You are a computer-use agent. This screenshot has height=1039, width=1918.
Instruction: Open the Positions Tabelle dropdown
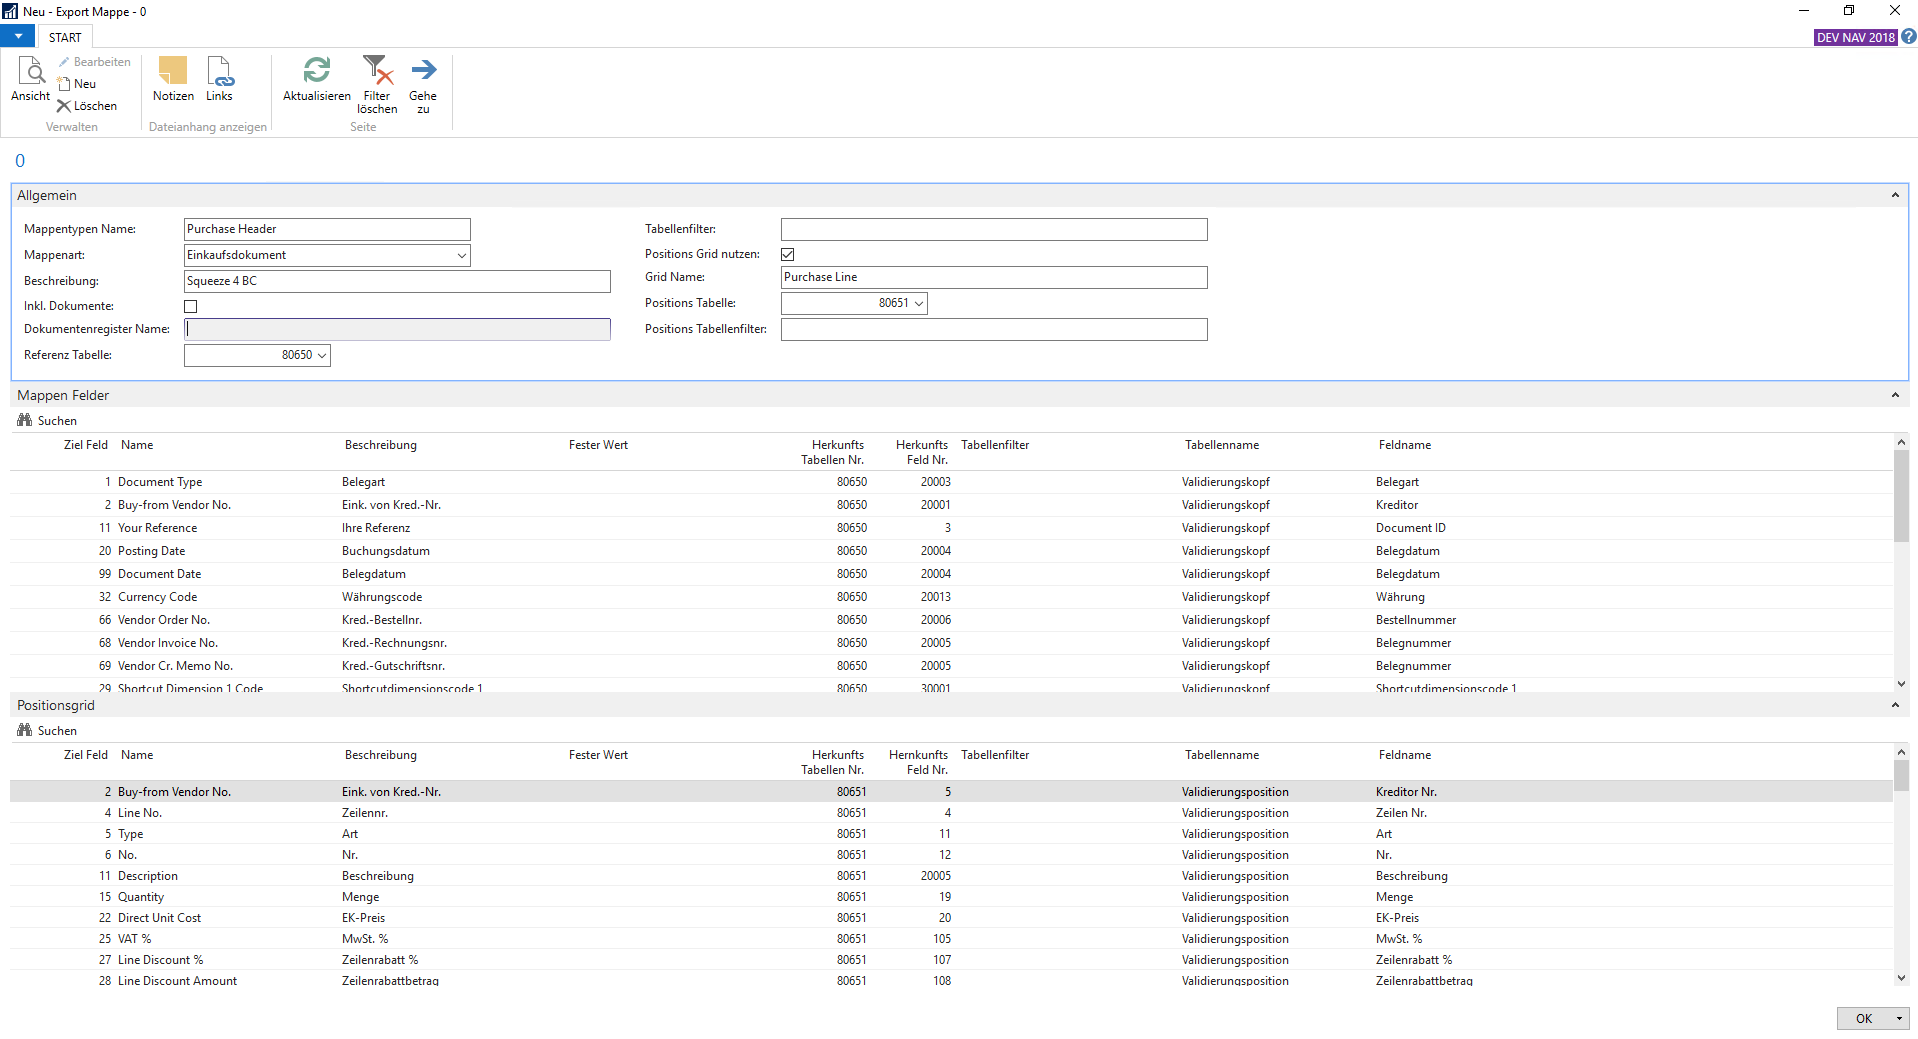919,303
